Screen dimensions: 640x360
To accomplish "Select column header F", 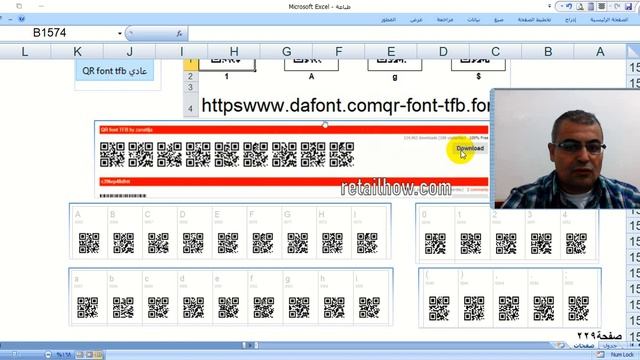I will 339,51.
